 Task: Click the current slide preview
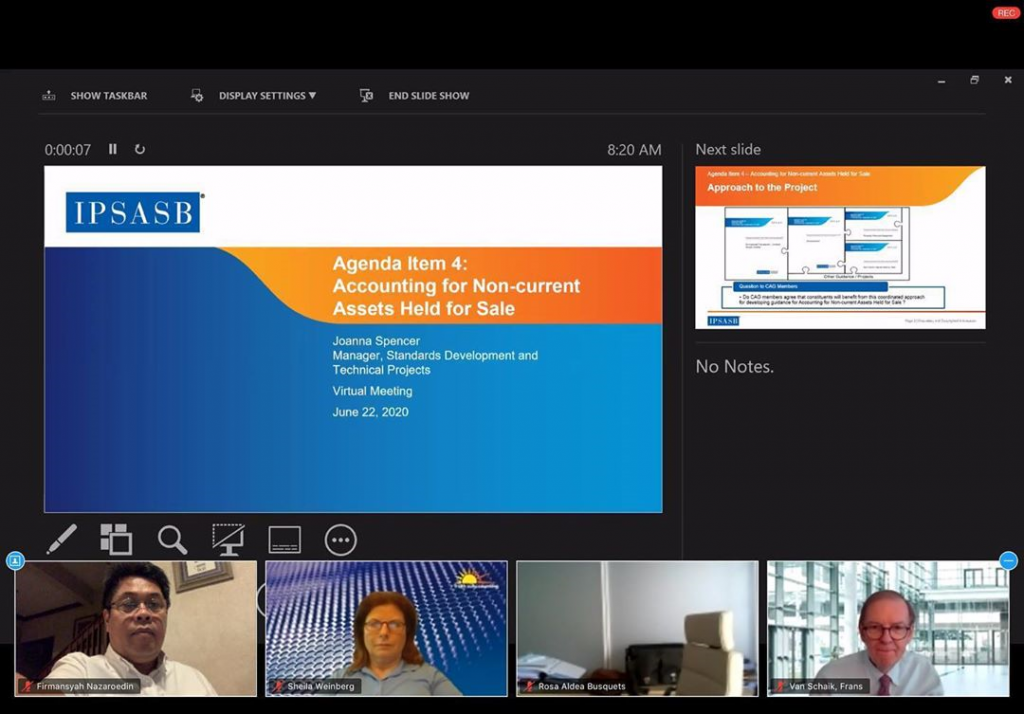(x=353, y=339)
